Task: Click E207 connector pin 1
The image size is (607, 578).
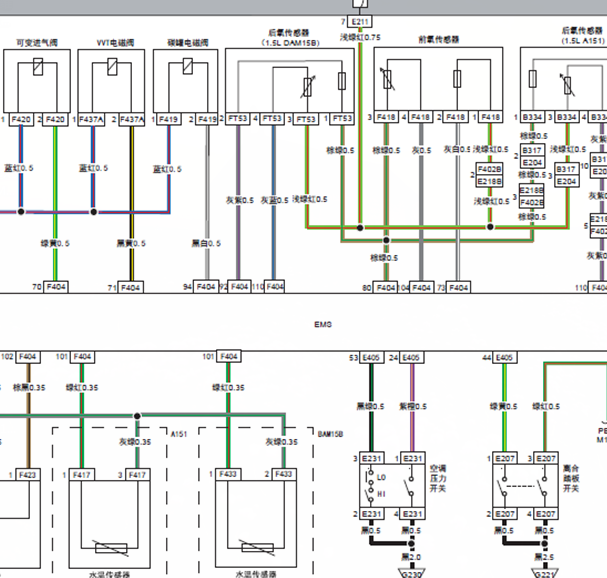Action: coord(505,458)
